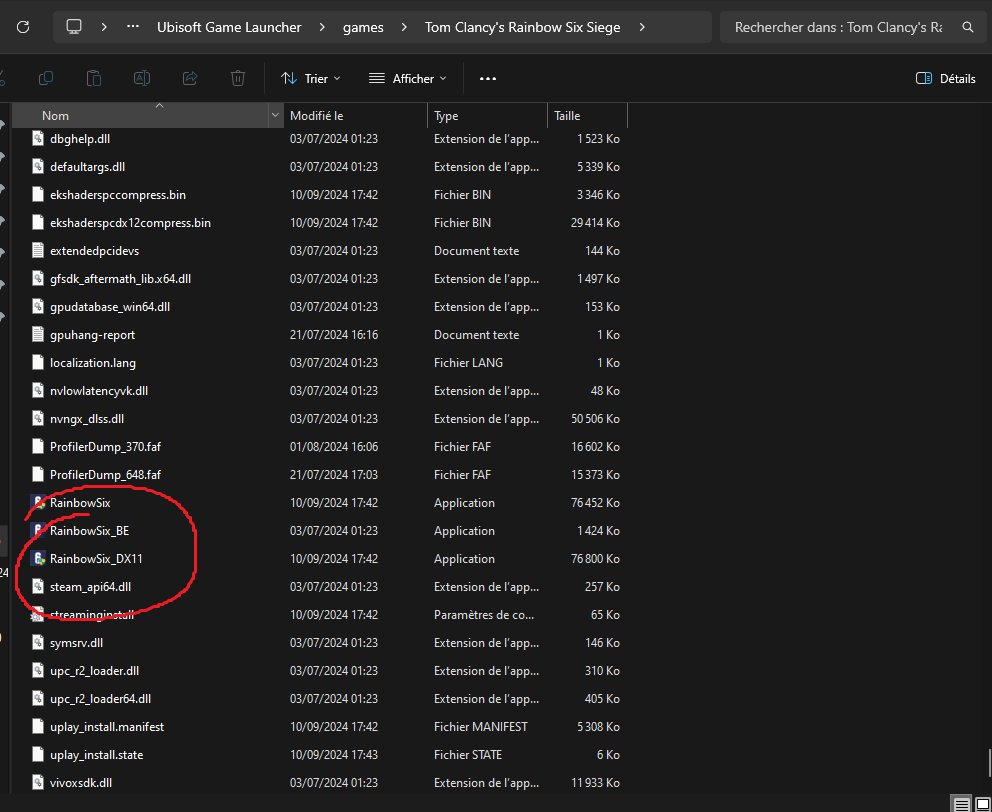
Task: Select vivoxsdk.dll file name
Action: [81, 783]
